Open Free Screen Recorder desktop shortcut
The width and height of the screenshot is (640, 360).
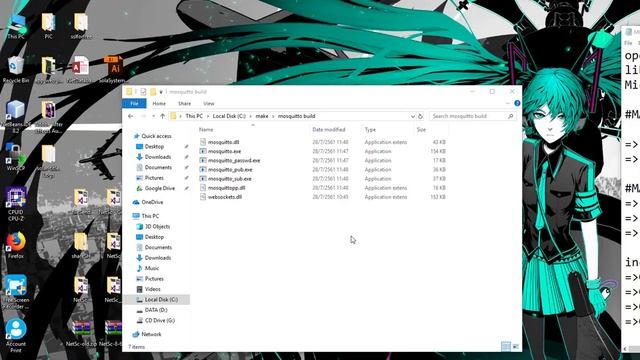click(16, 291)
